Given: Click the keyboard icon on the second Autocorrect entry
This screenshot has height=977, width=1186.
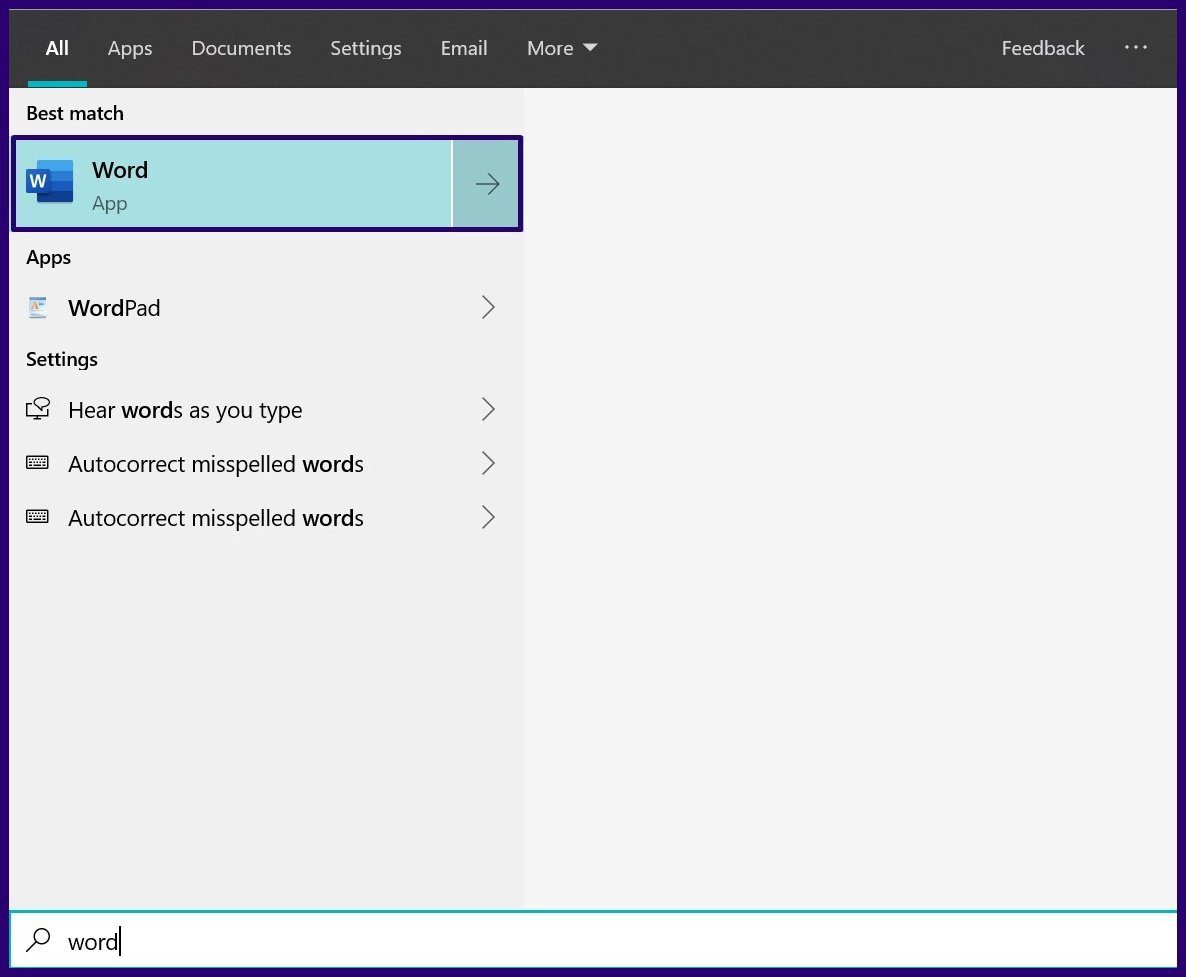Looking at the screenshot, I should point(37,517).
